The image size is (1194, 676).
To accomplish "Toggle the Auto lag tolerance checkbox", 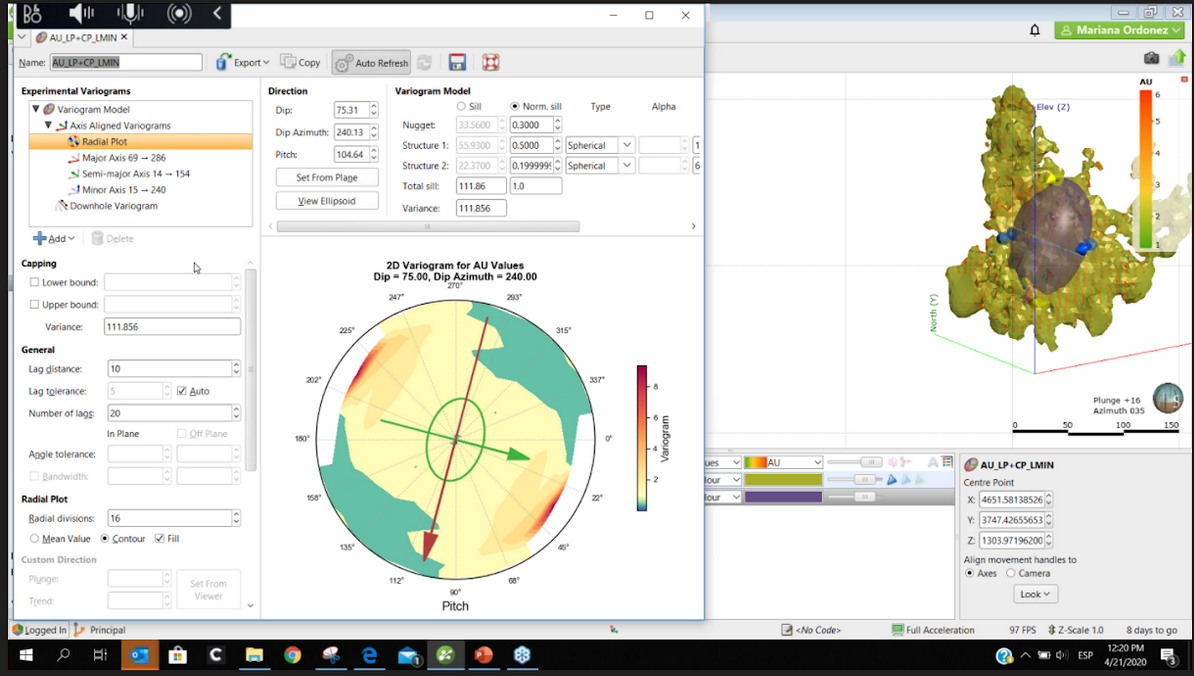I will pyautogui.click(x=182, y=391).
